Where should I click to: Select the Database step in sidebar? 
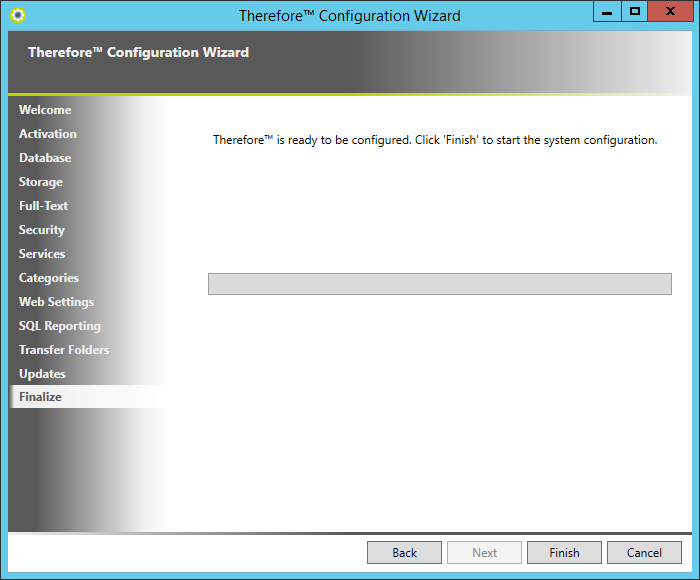pos(45,158)
